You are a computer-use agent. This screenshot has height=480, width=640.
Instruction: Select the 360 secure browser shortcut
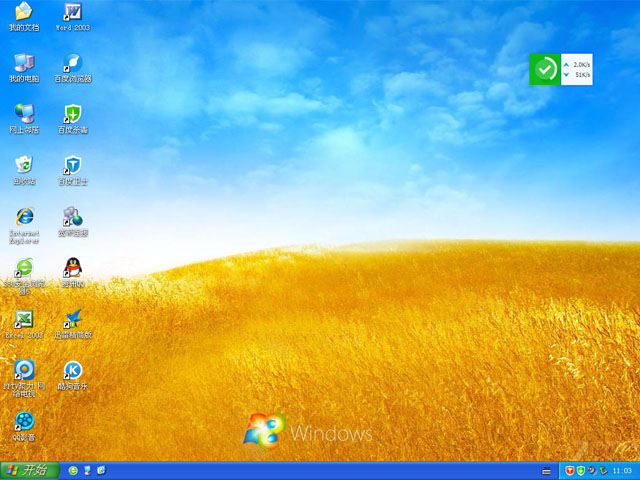(x=24, y=276)
